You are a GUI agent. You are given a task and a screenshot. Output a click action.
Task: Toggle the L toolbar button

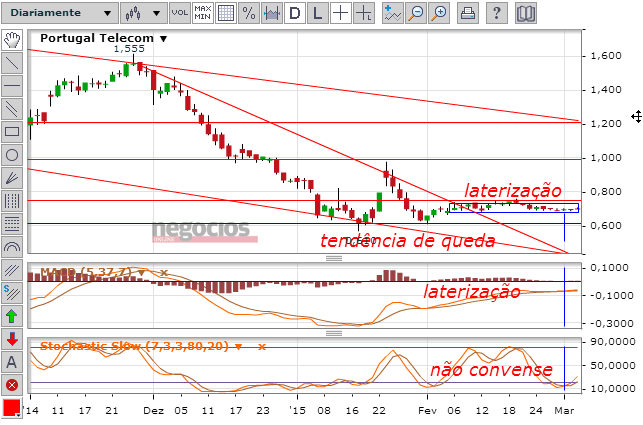click(x=317, y=13)
